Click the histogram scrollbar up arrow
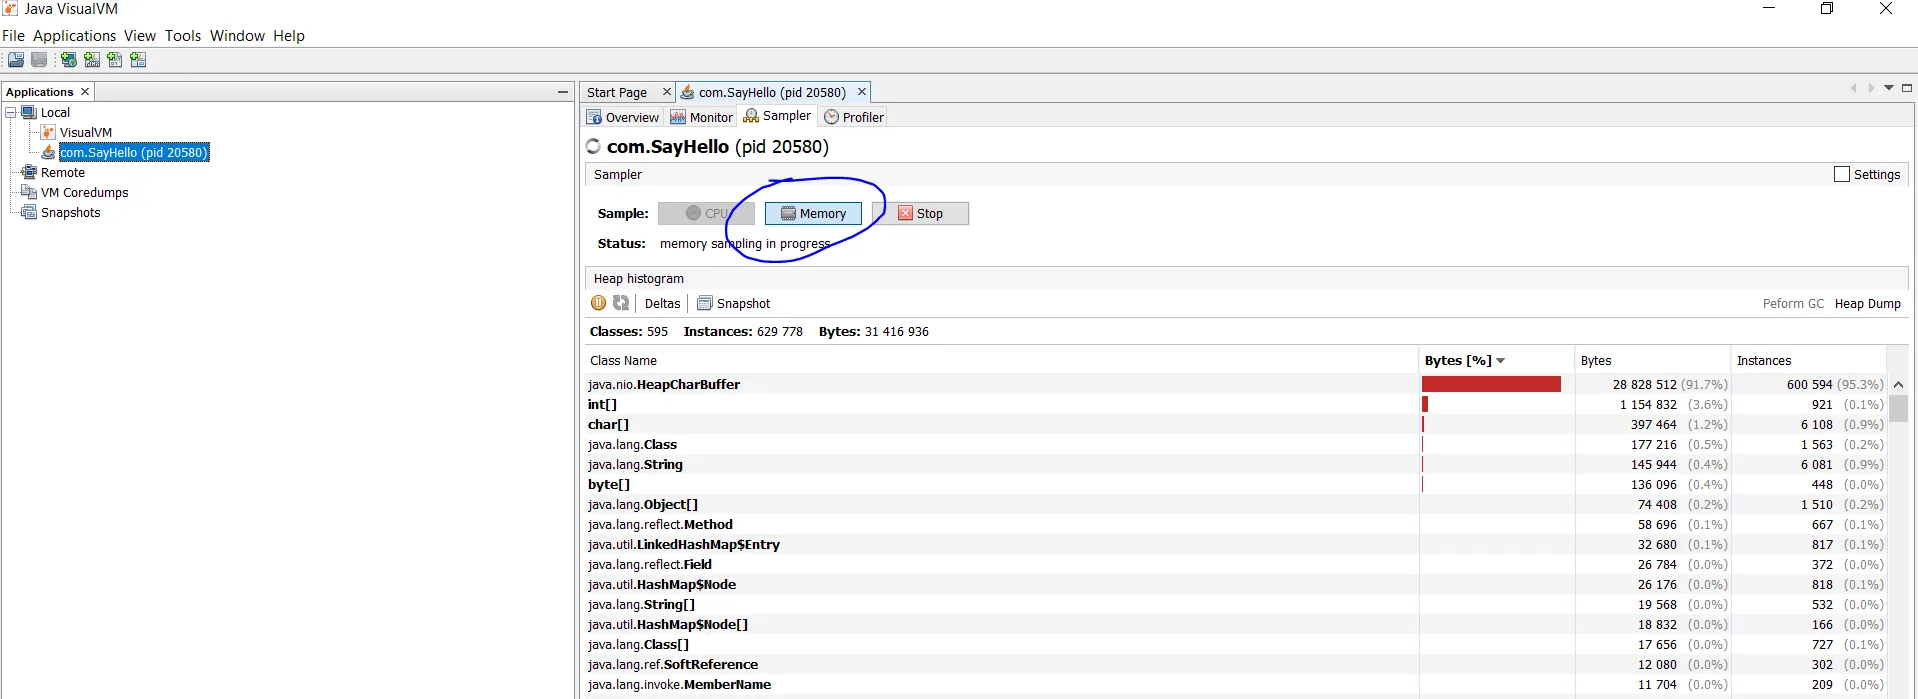Screen dimensions: 1918x699 [1898, 384]
